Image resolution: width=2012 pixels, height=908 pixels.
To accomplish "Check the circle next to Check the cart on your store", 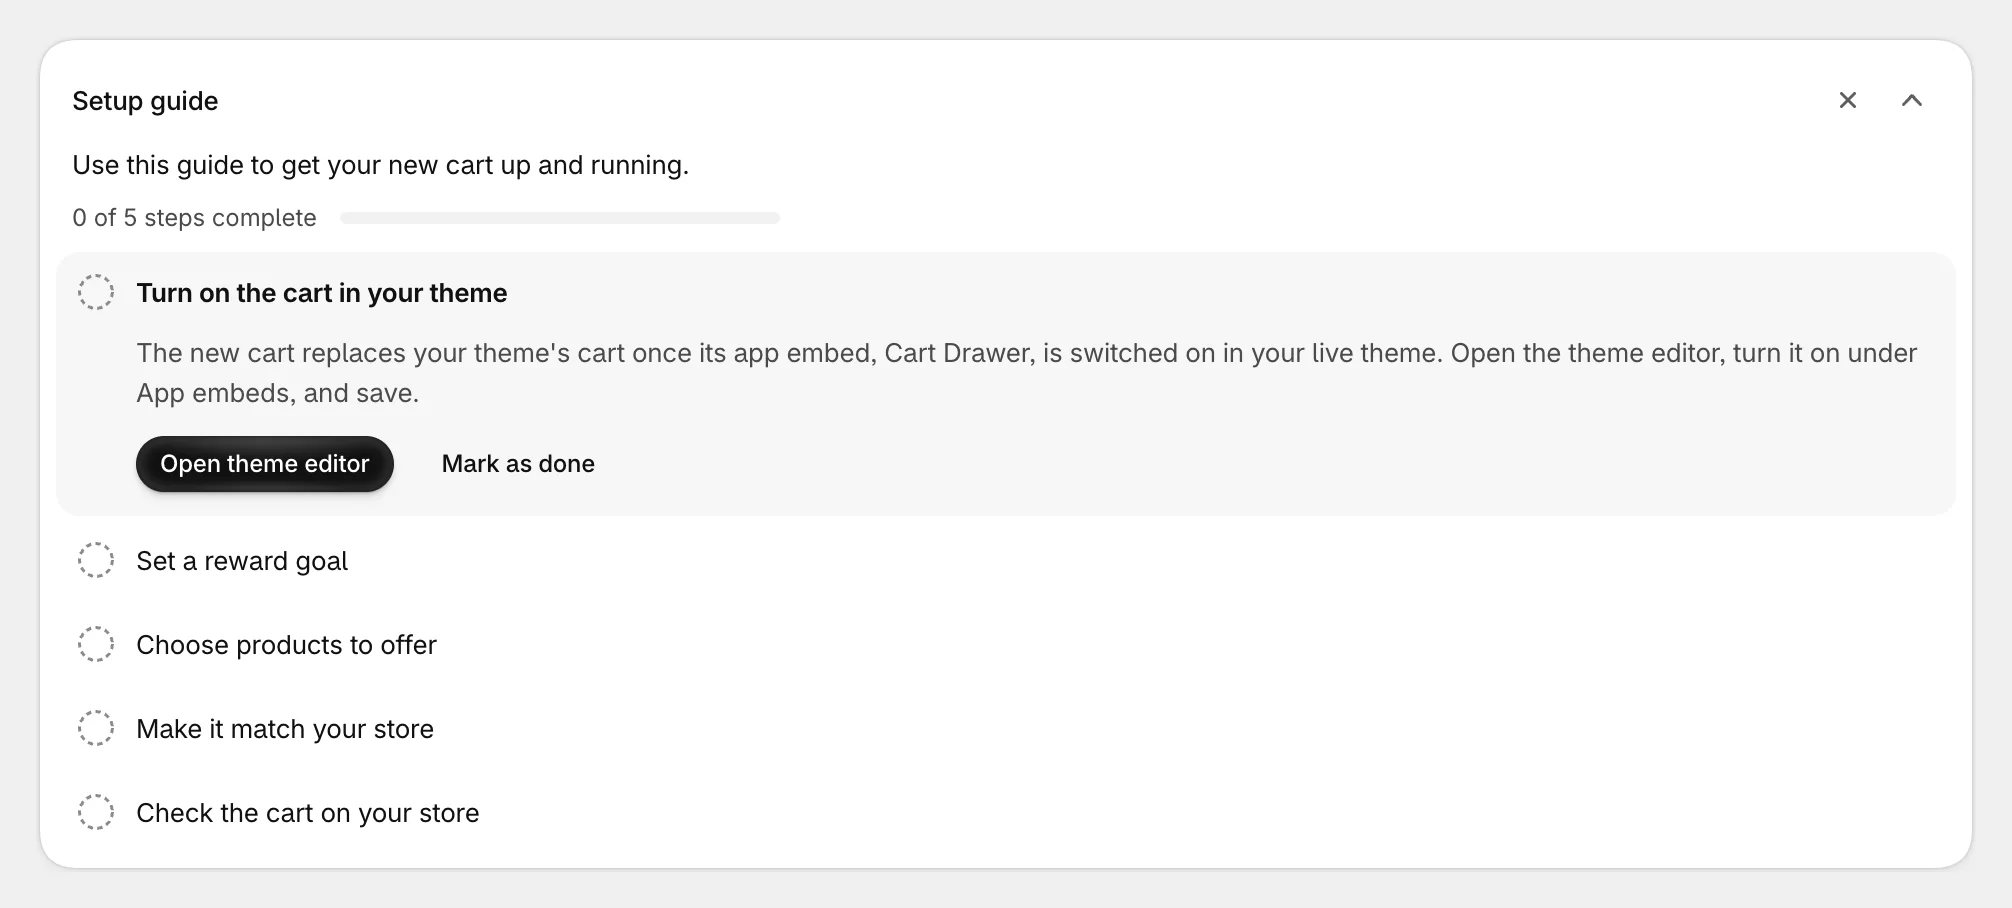I will point(96,812).
